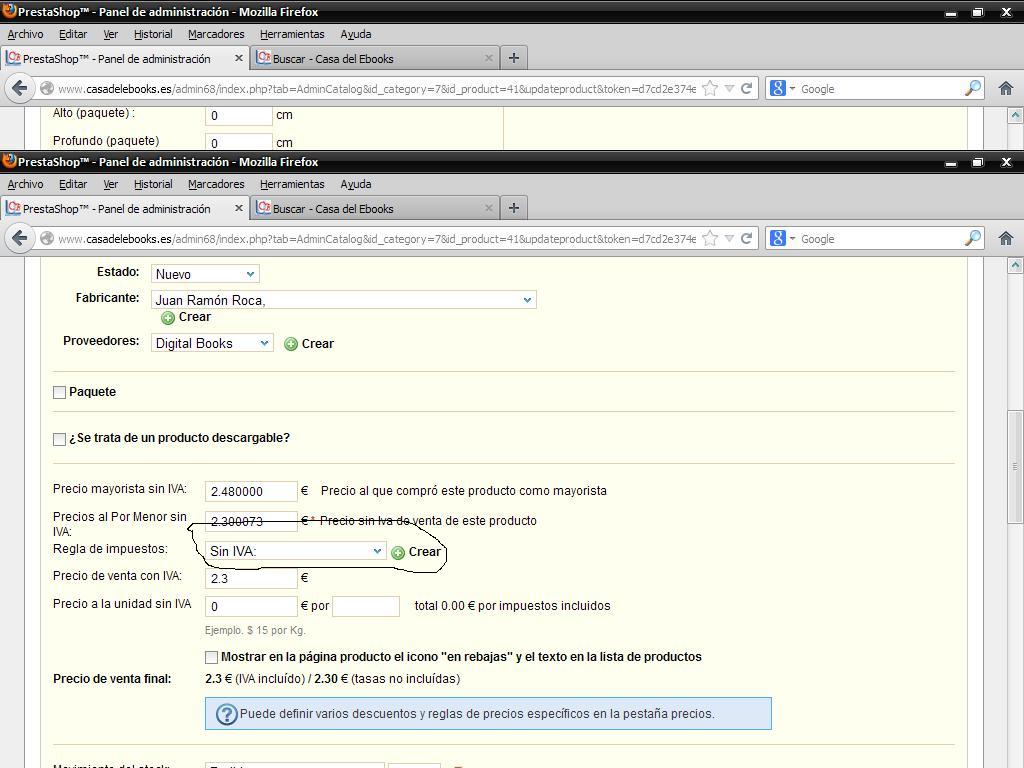Bookmark page with star in lower window
Viewport: 1024px width, 768px height.
tap(710, 238)
